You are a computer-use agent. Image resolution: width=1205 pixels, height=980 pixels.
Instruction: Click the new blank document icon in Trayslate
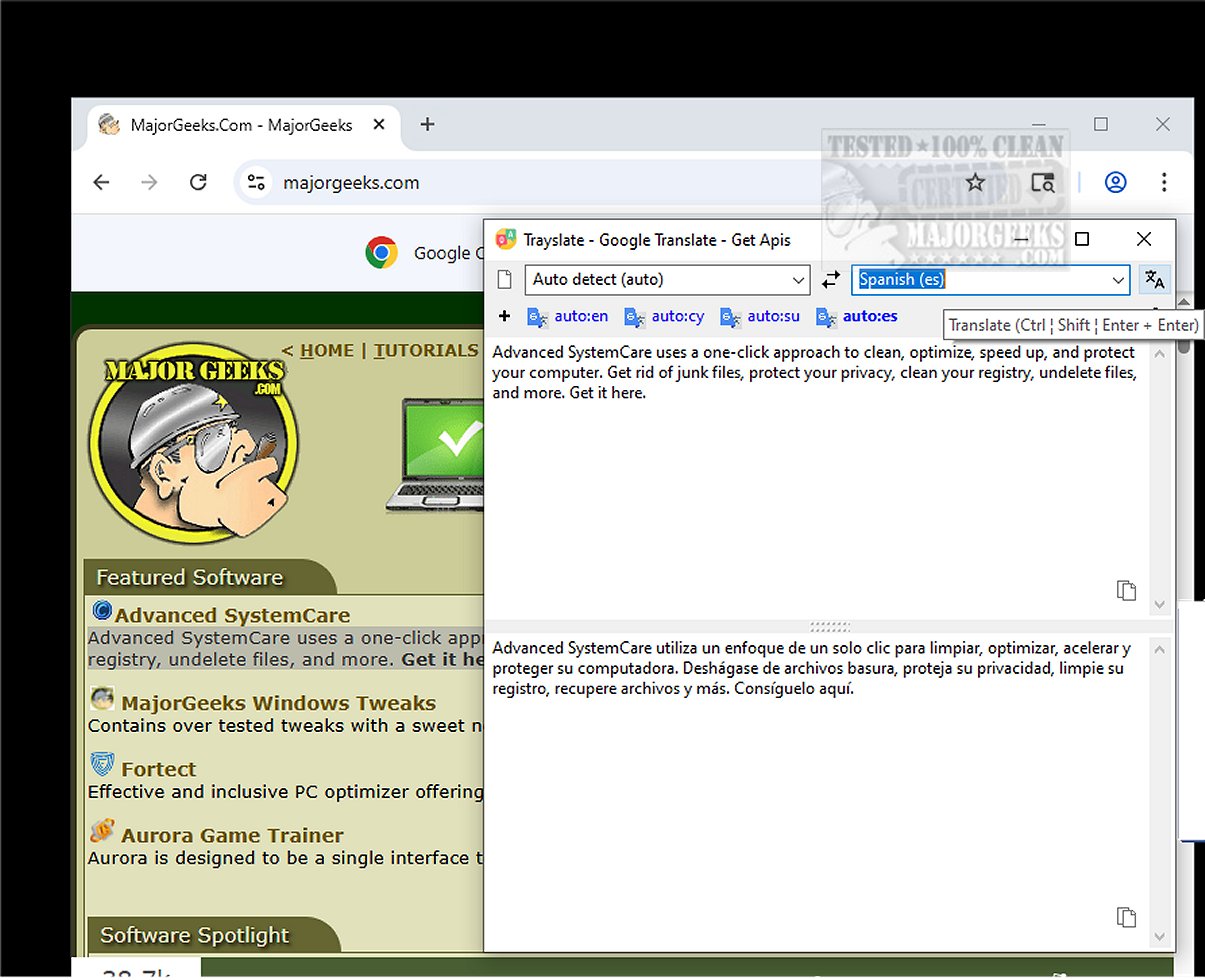point(505,279)
